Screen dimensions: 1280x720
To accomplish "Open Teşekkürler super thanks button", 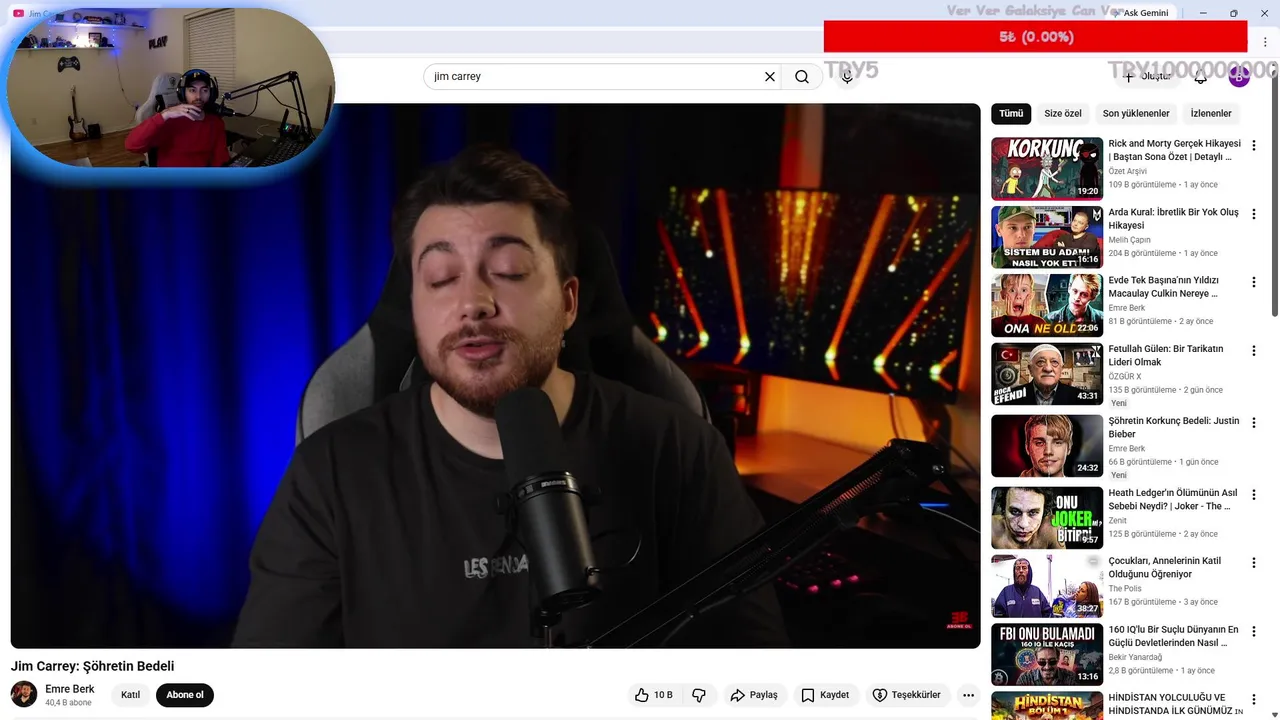I will 907,695.
